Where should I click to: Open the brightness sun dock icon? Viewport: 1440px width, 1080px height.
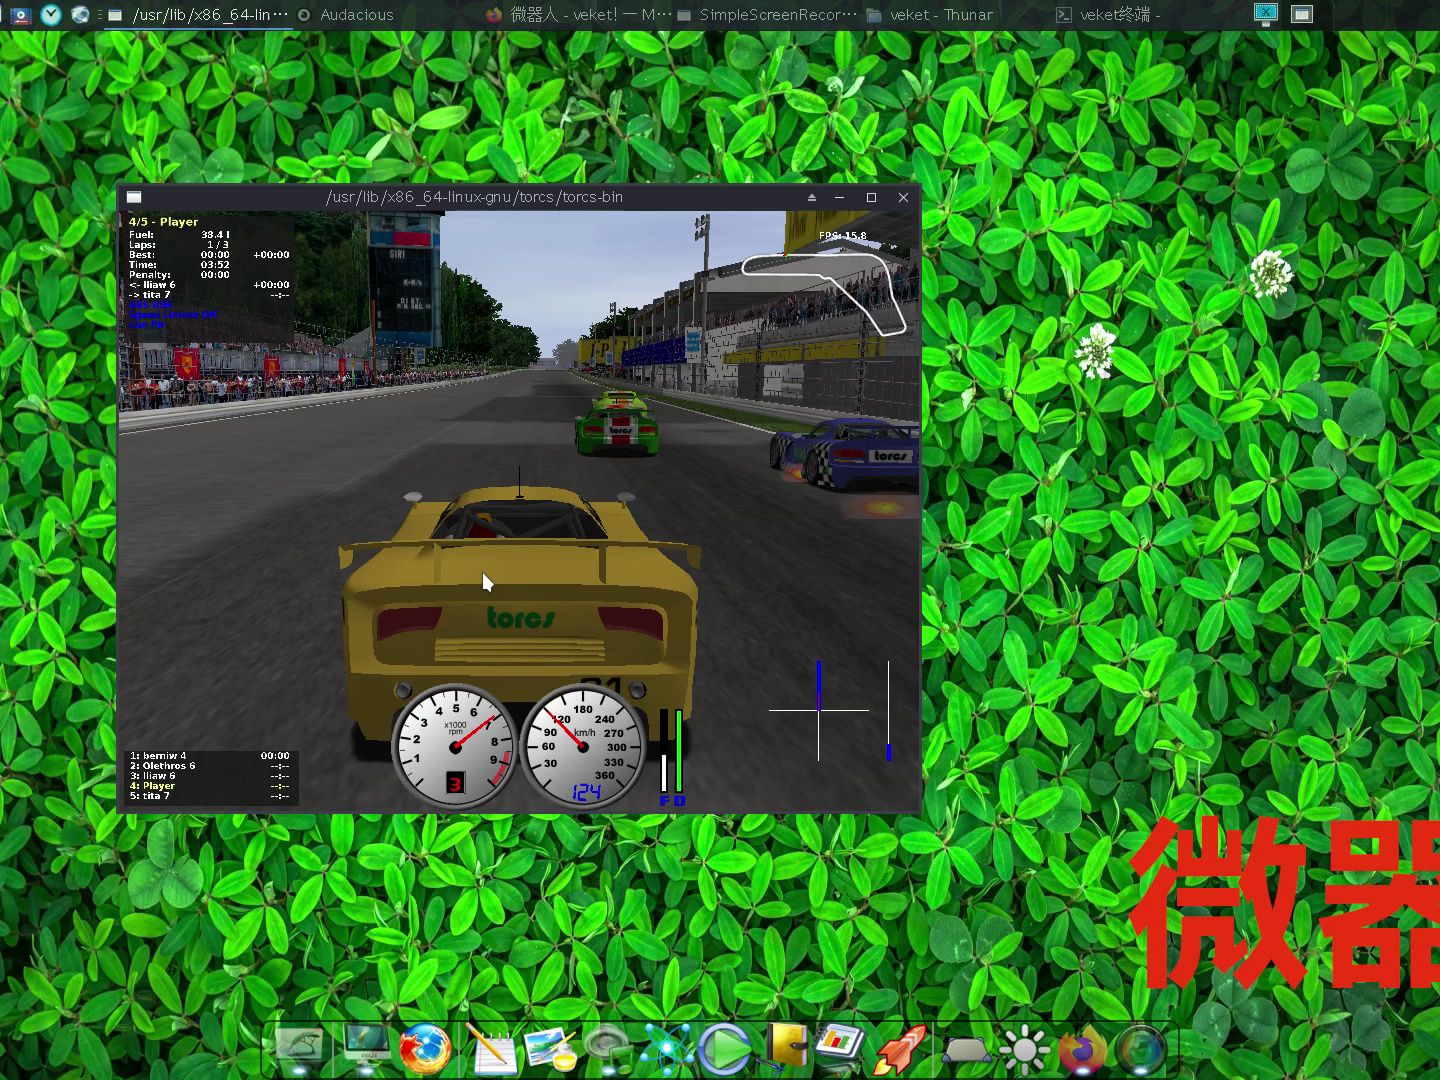tap(1024, 1050)
